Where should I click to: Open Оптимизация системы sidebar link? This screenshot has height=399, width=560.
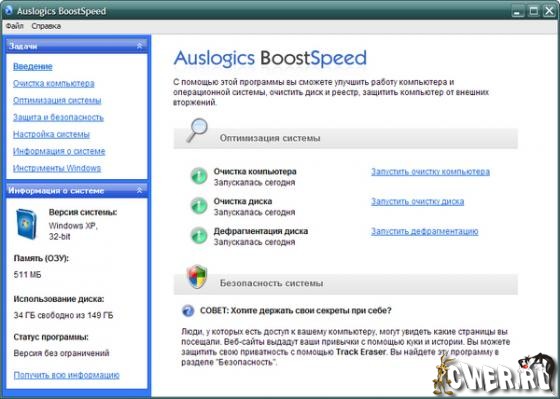[57, 100]
